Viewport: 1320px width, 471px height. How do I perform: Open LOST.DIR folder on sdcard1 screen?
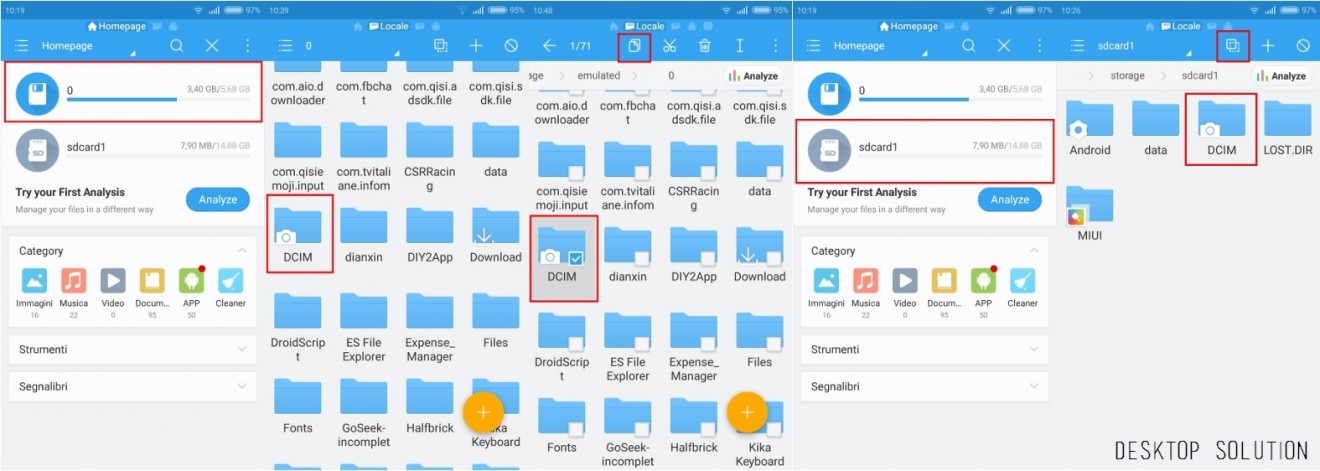coord(1288,130)
